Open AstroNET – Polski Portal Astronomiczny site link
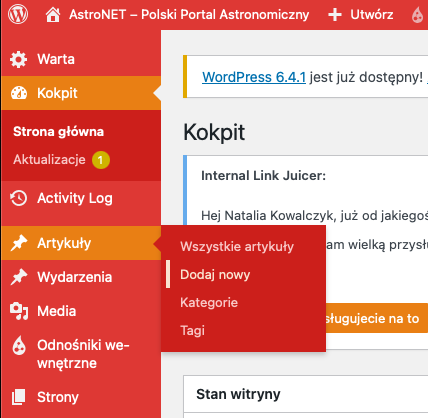Image resolution: width=428 pixels, height=418 pixels. (189, 15)
